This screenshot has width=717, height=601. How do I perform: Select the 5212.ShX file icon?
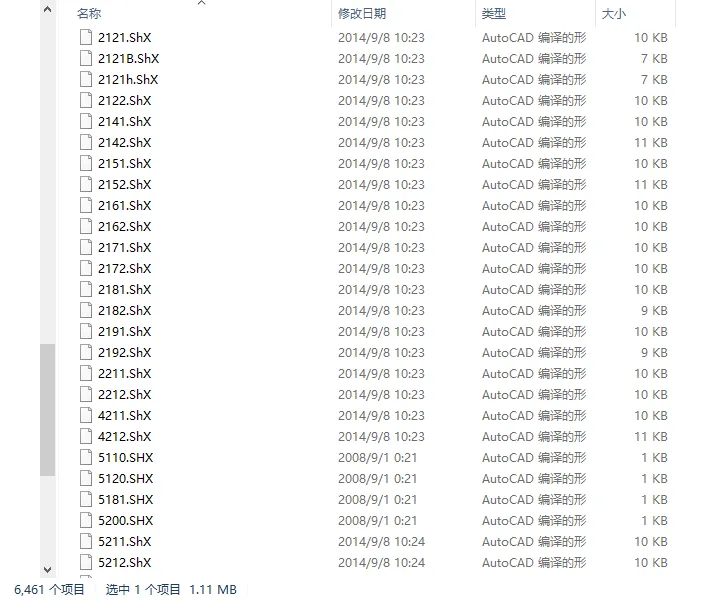pyautogui.click(x=86, y=563)
